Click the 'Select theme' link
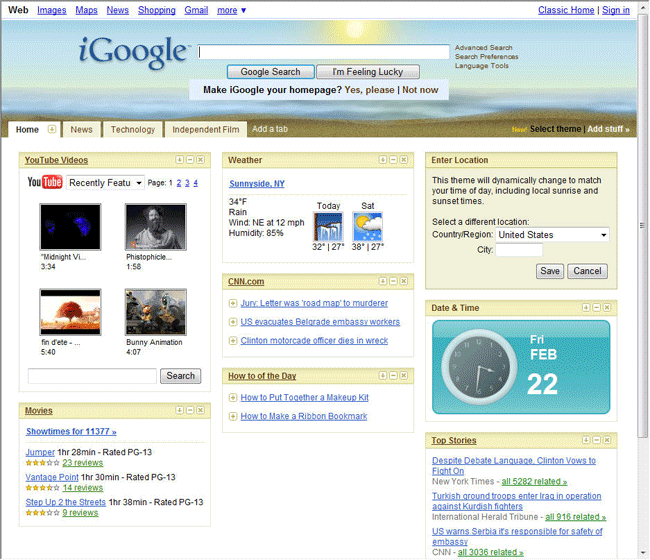This screenshot has height=560, width=650. 555,129
